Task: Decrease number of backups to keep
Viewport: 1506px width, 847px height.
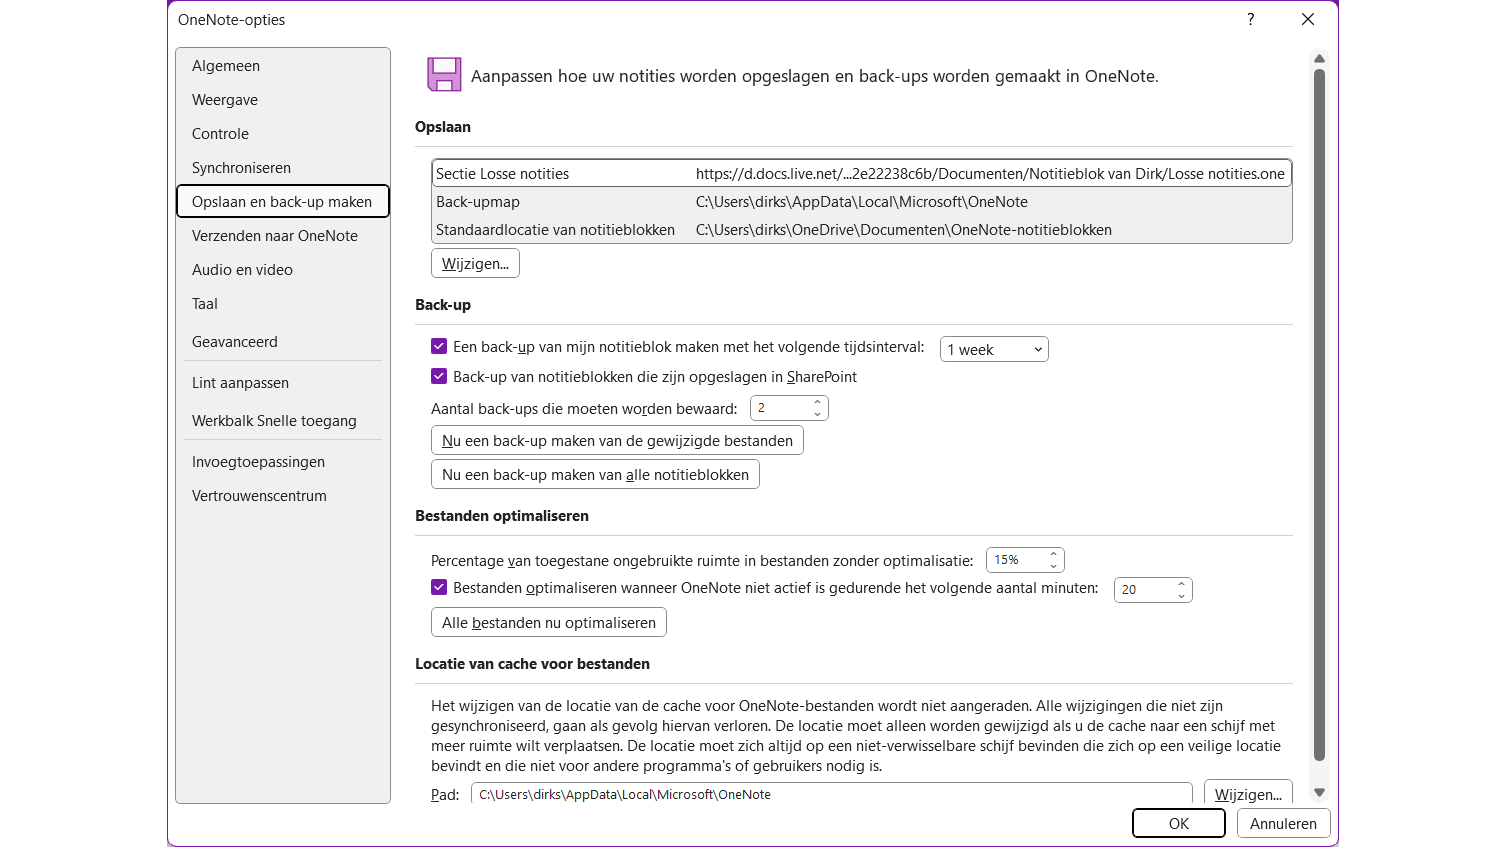Action: (818, 413)
